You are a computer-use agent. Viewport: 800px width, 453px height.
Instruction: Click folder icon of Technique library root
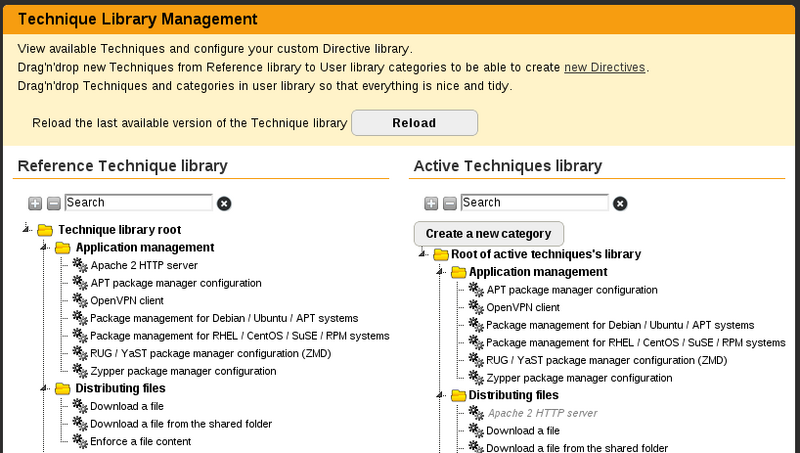pyautogui.click(x=45, y=230)
